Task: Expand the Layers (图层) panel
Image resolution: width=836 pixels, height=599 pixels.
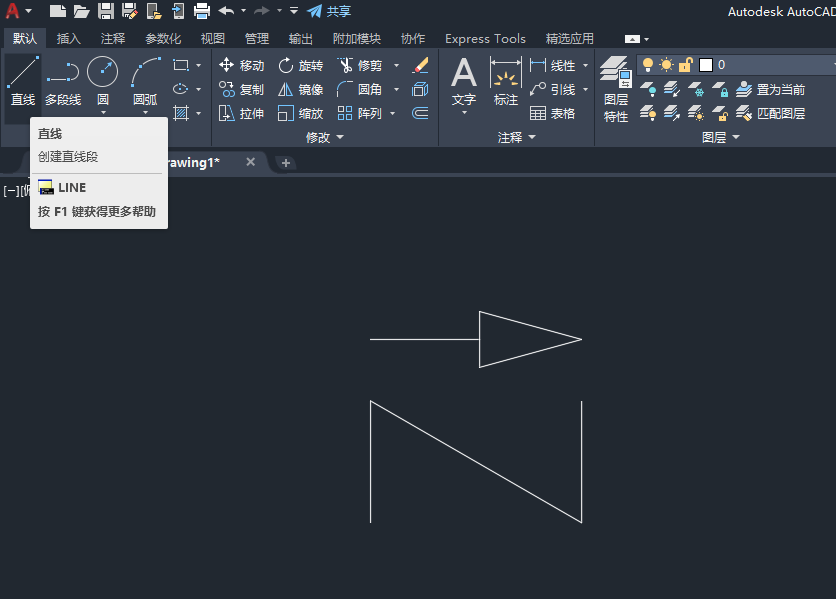Action: (721, 138)
